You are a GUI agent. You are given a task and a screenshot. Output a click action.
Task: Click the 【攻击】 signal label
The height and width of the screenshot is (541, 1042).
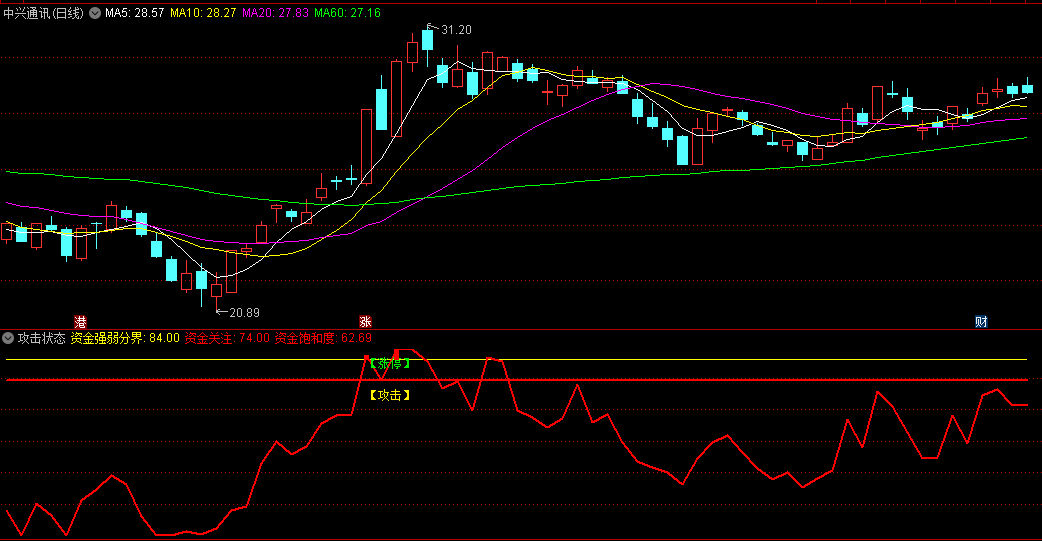coord(389,395)
